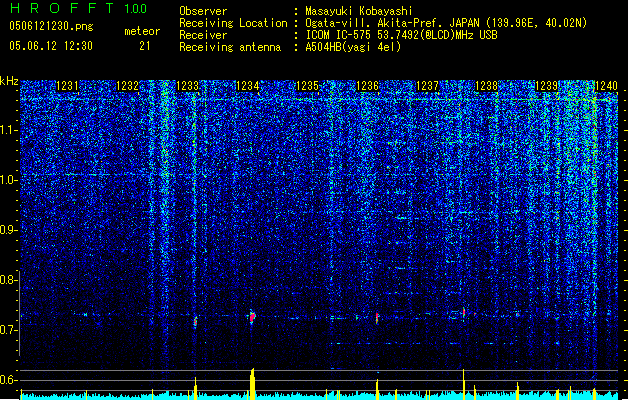The height and width of the screenshot is (400, 629).
Task: Click antenna value A504HB(yagi 4el)
Action: pyautogui.click(x=353, y=47)
